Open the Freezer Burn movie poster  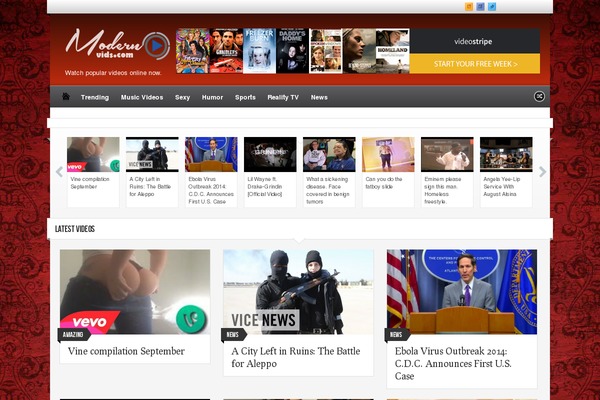click(x=259, y=51)
